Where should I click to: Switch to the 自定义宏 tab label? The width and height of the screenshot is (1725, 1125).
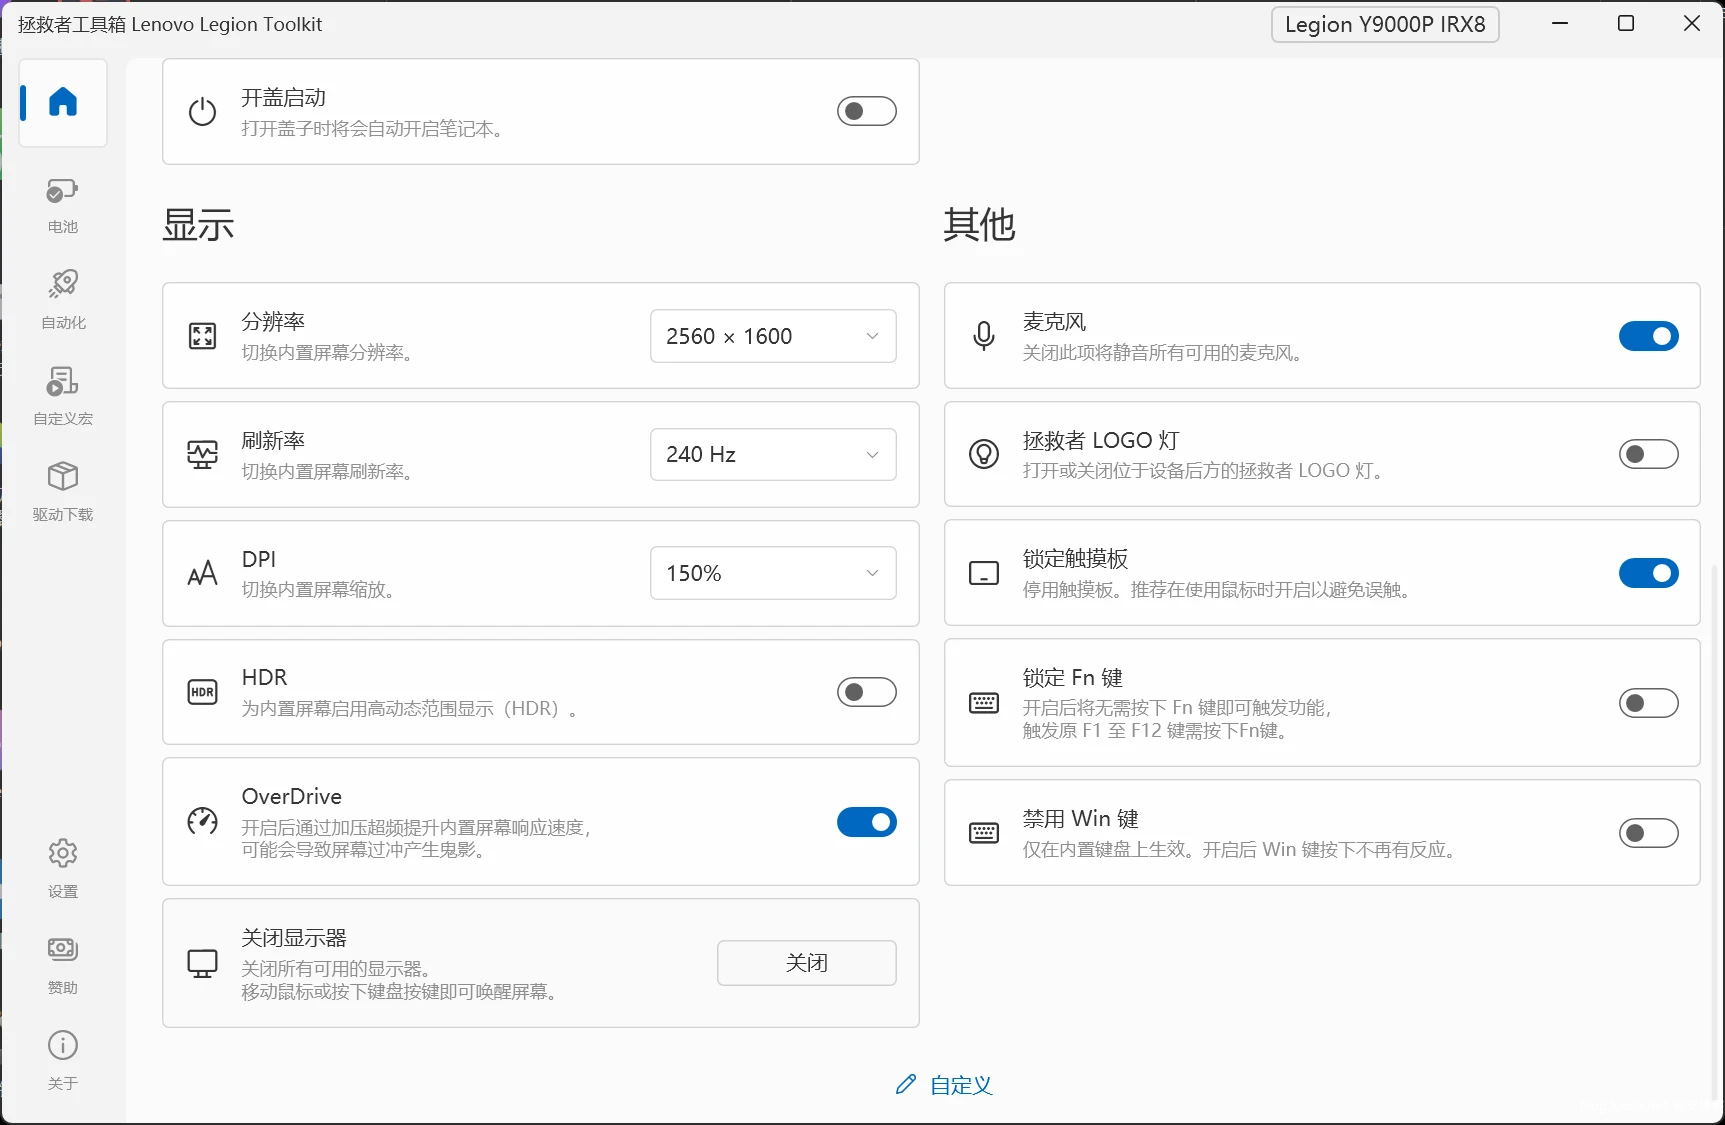(x=63, y=419)
